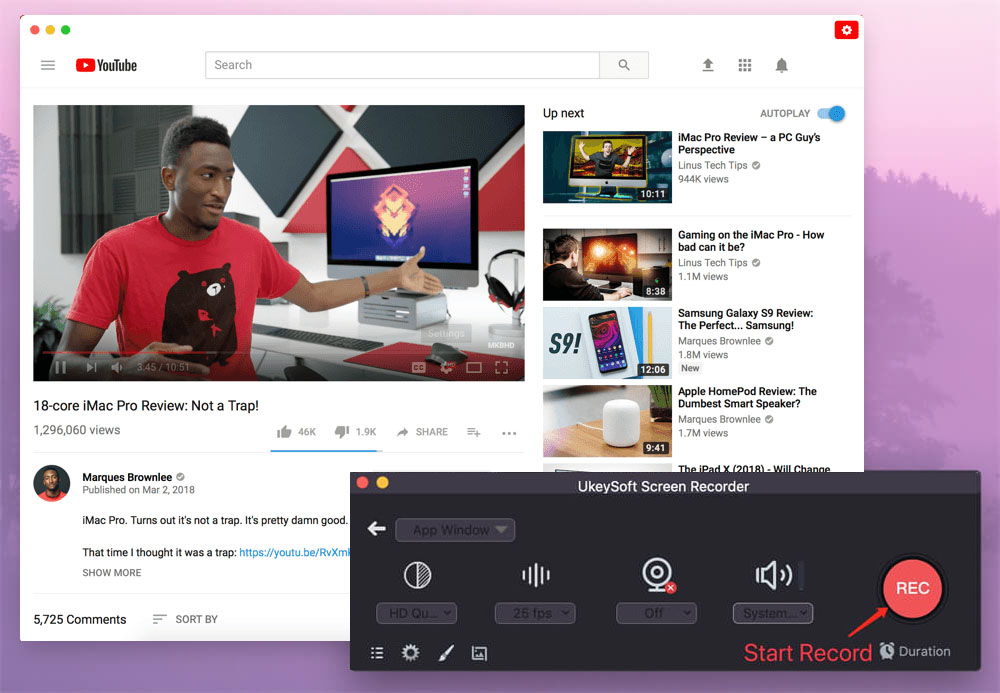This screenshot has width=1000, height=693.
Task: Click the Marques Brownlee channel name under the video
Action: [x=127, y=477]
